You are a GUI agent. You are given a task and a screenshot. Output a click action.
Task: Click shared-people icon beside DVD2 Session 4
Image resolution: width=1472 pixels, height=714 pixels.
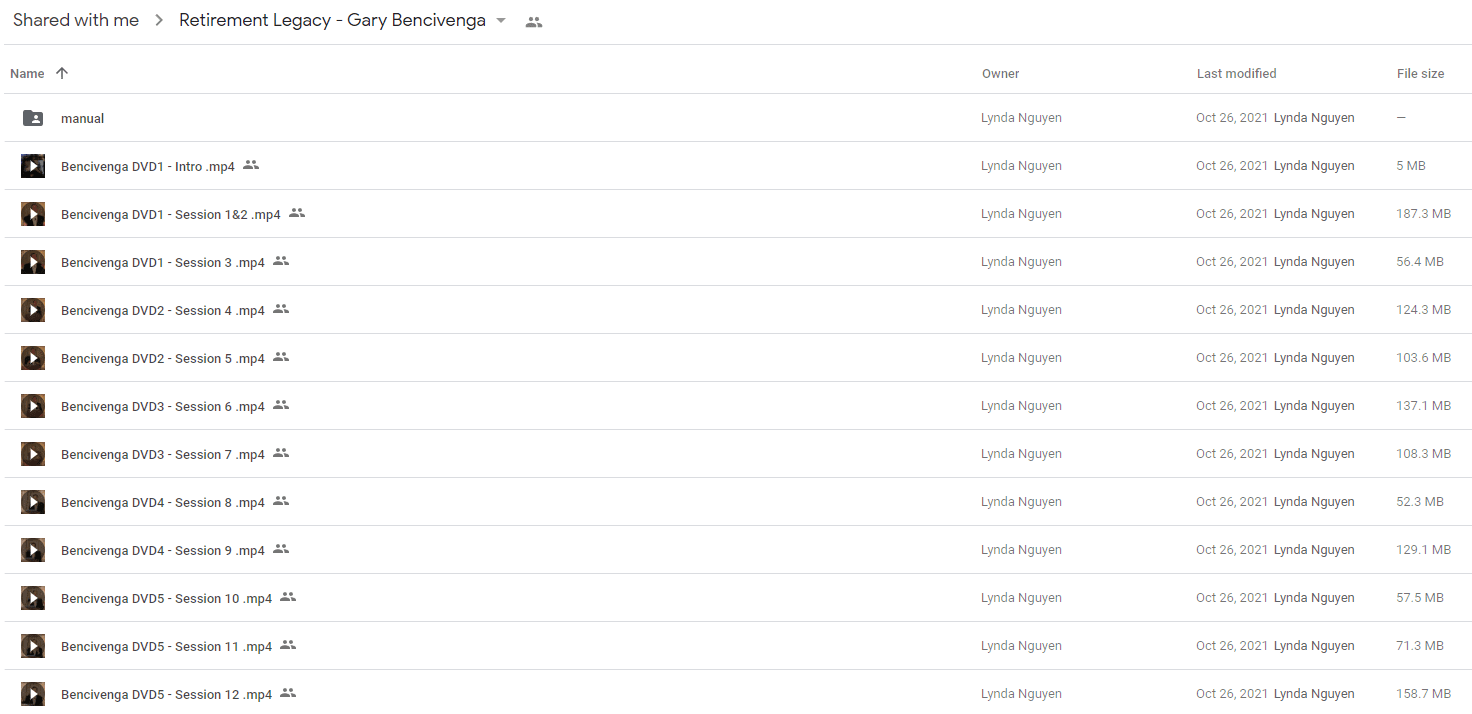(x=281, y=309)
